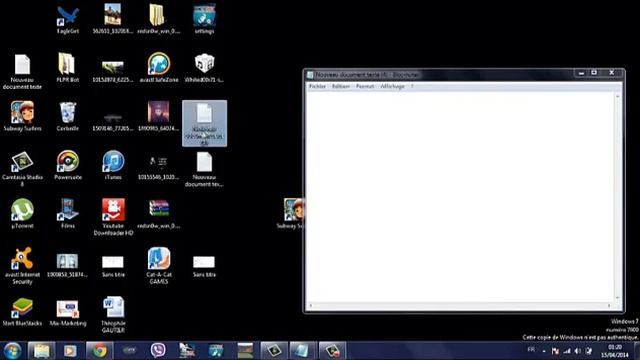Select the avast! SafeZone shortcut

pyautogui.click(x=159, y=68)
